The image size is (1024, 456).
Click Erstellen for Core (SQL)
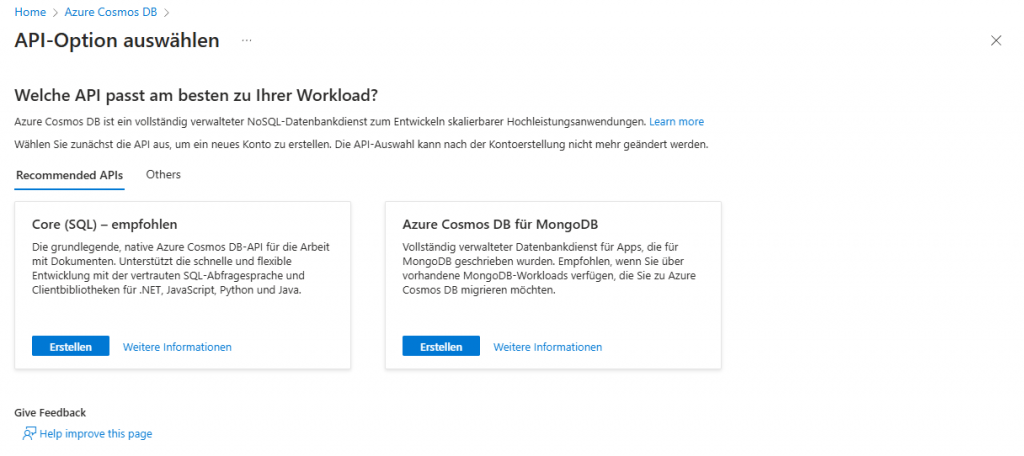(x=71, y=346)
